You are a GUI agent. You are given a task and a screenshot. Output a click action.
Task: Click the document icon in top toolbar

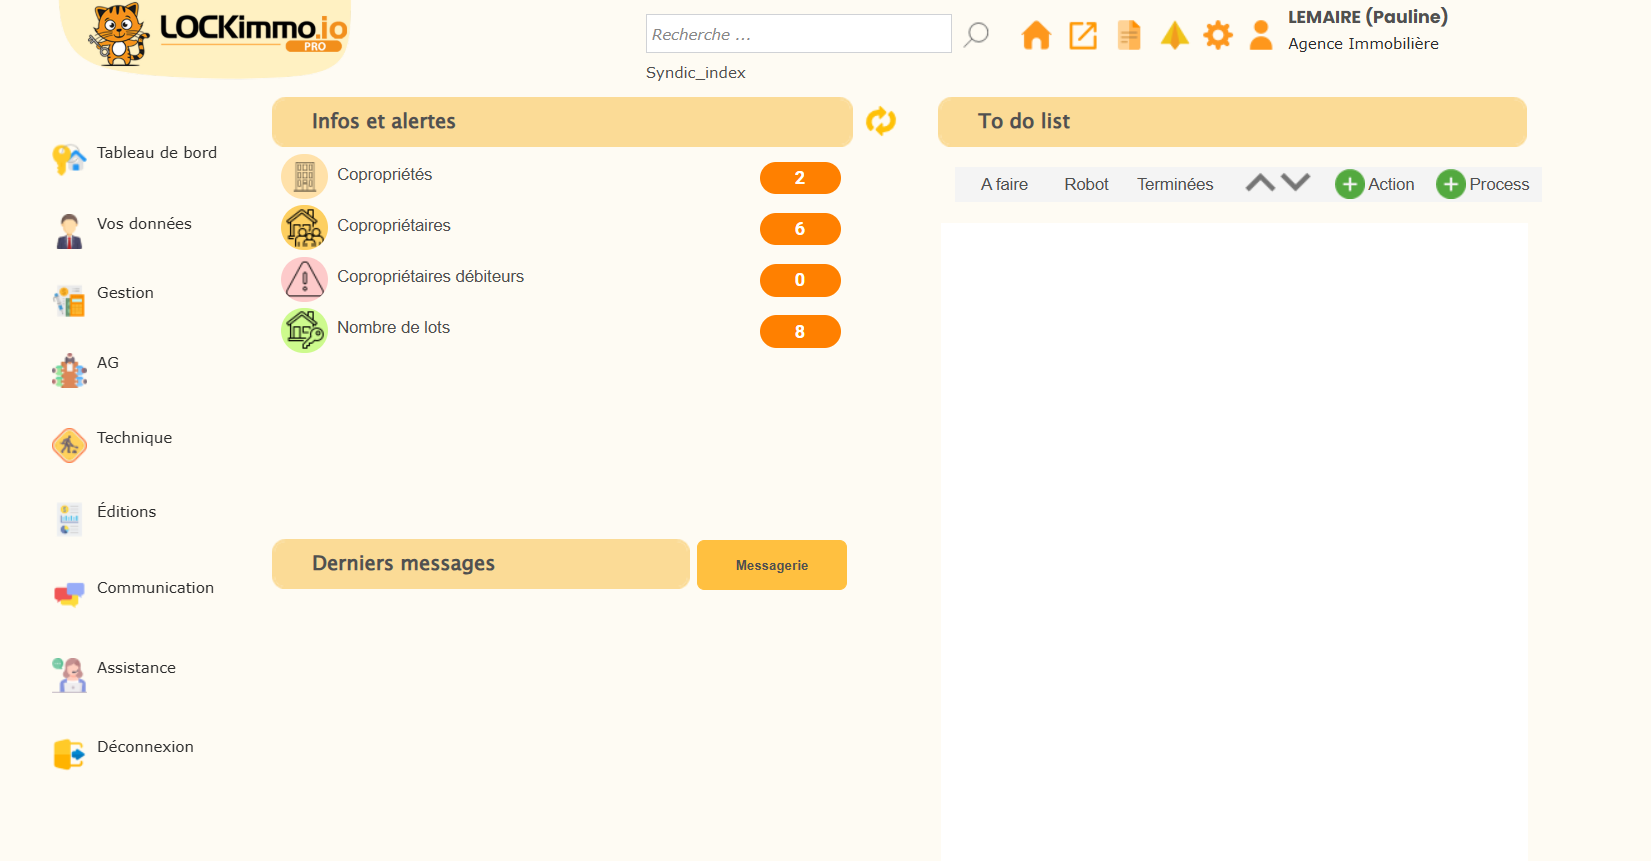[x=1129, y=36]
